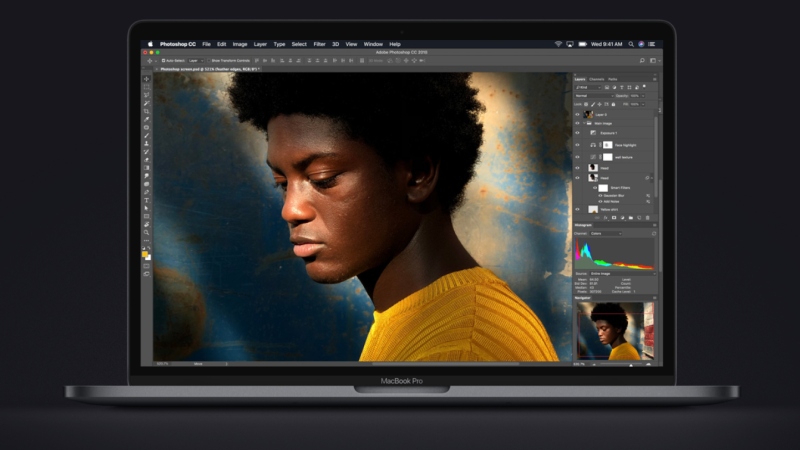
Task: Select the Move tool in the toolbox
Action: coord(147,79)
